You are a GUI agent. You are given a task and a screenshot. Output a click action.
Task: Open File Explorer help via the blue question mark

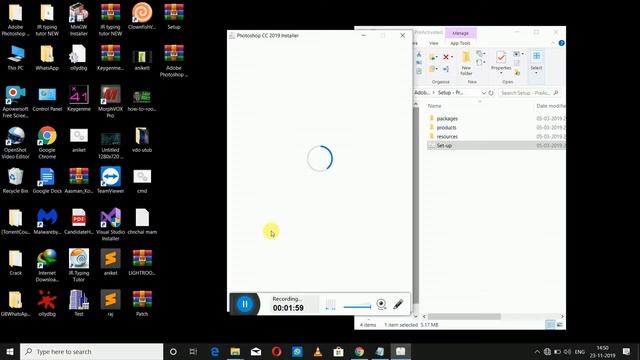[x=562, y=43]
